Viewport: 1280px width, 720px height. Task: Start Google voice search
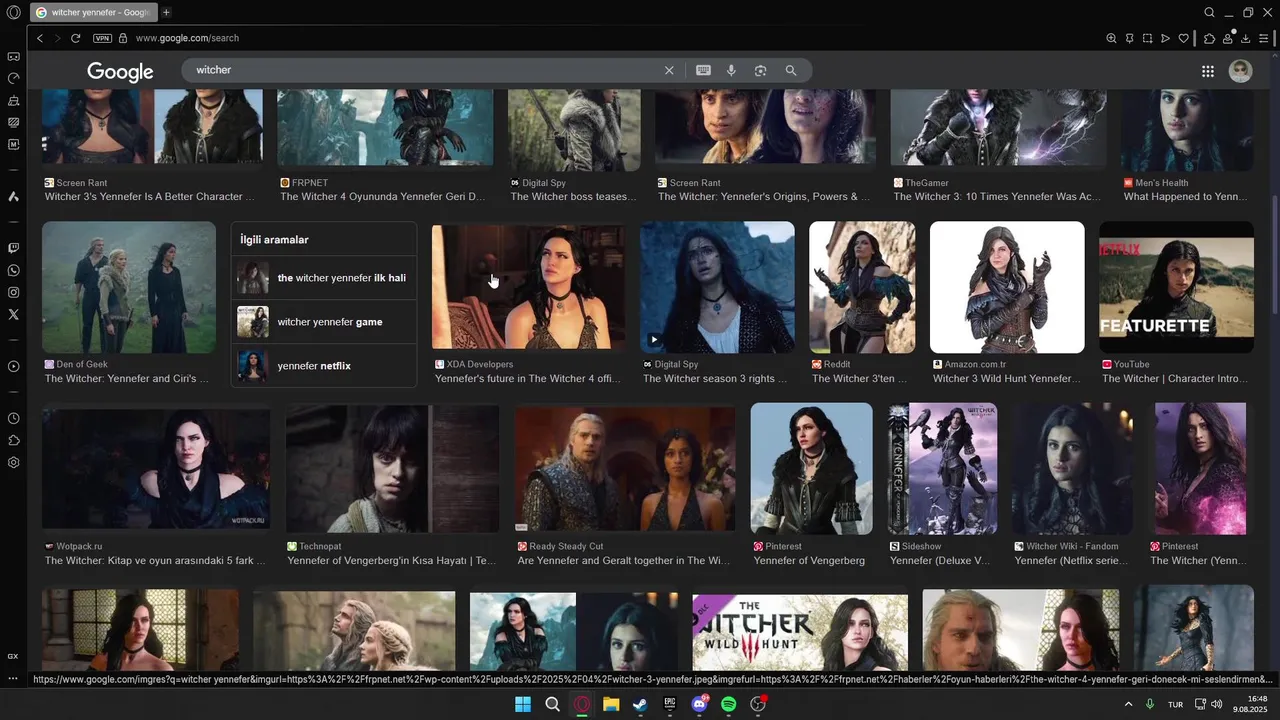coord(731,70)
